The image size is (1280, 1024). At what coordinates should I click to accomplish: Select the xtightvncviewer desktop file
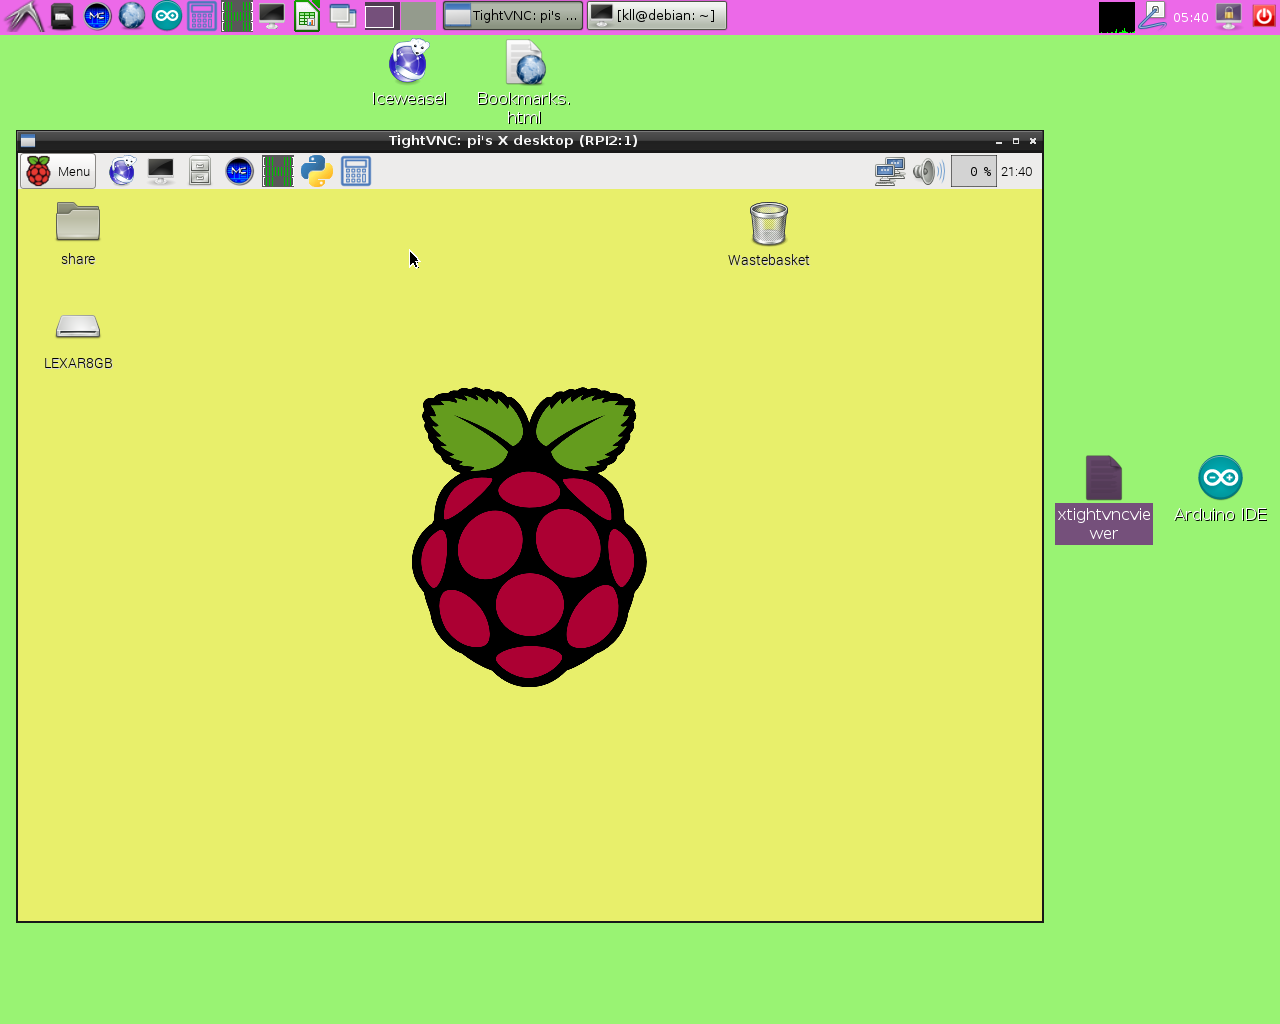1103,479
